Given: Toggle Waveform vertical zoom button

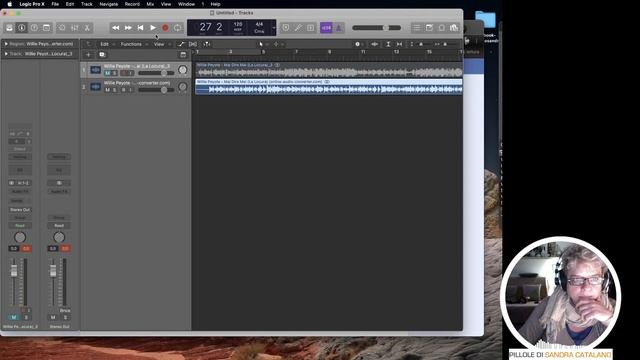Looking at the screenshot, I should [x=374, y=44].
